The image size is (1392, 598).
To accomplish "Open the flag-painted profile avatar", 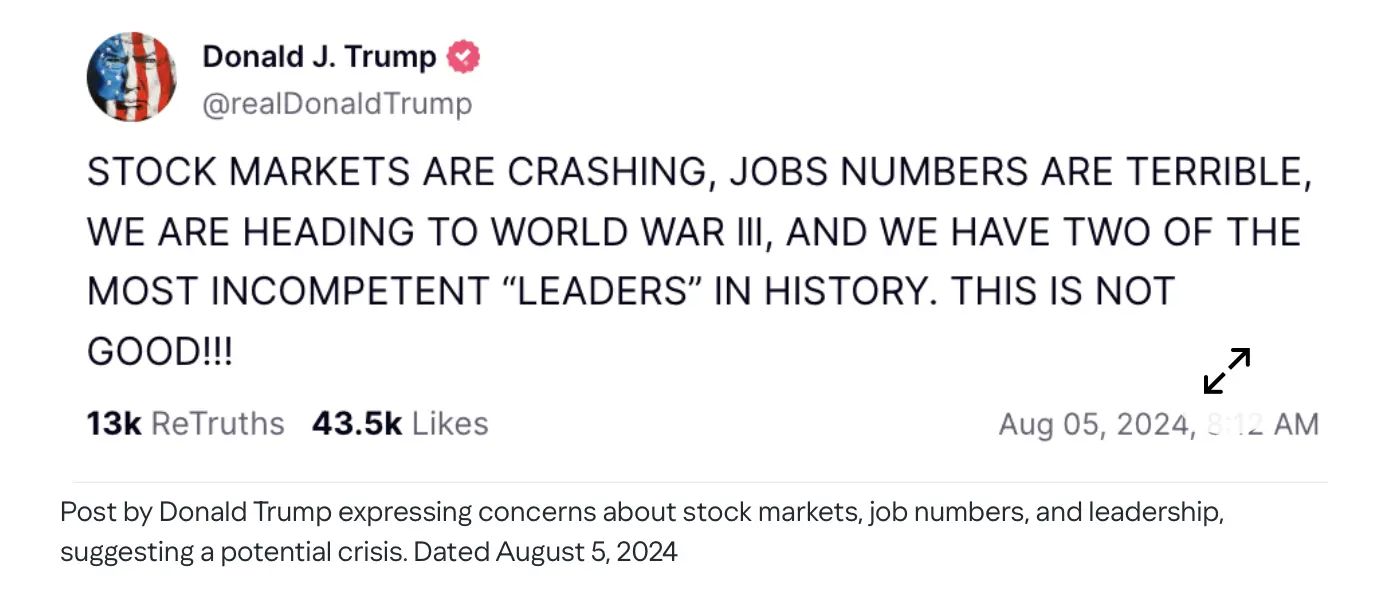I will tap(132, 76).
